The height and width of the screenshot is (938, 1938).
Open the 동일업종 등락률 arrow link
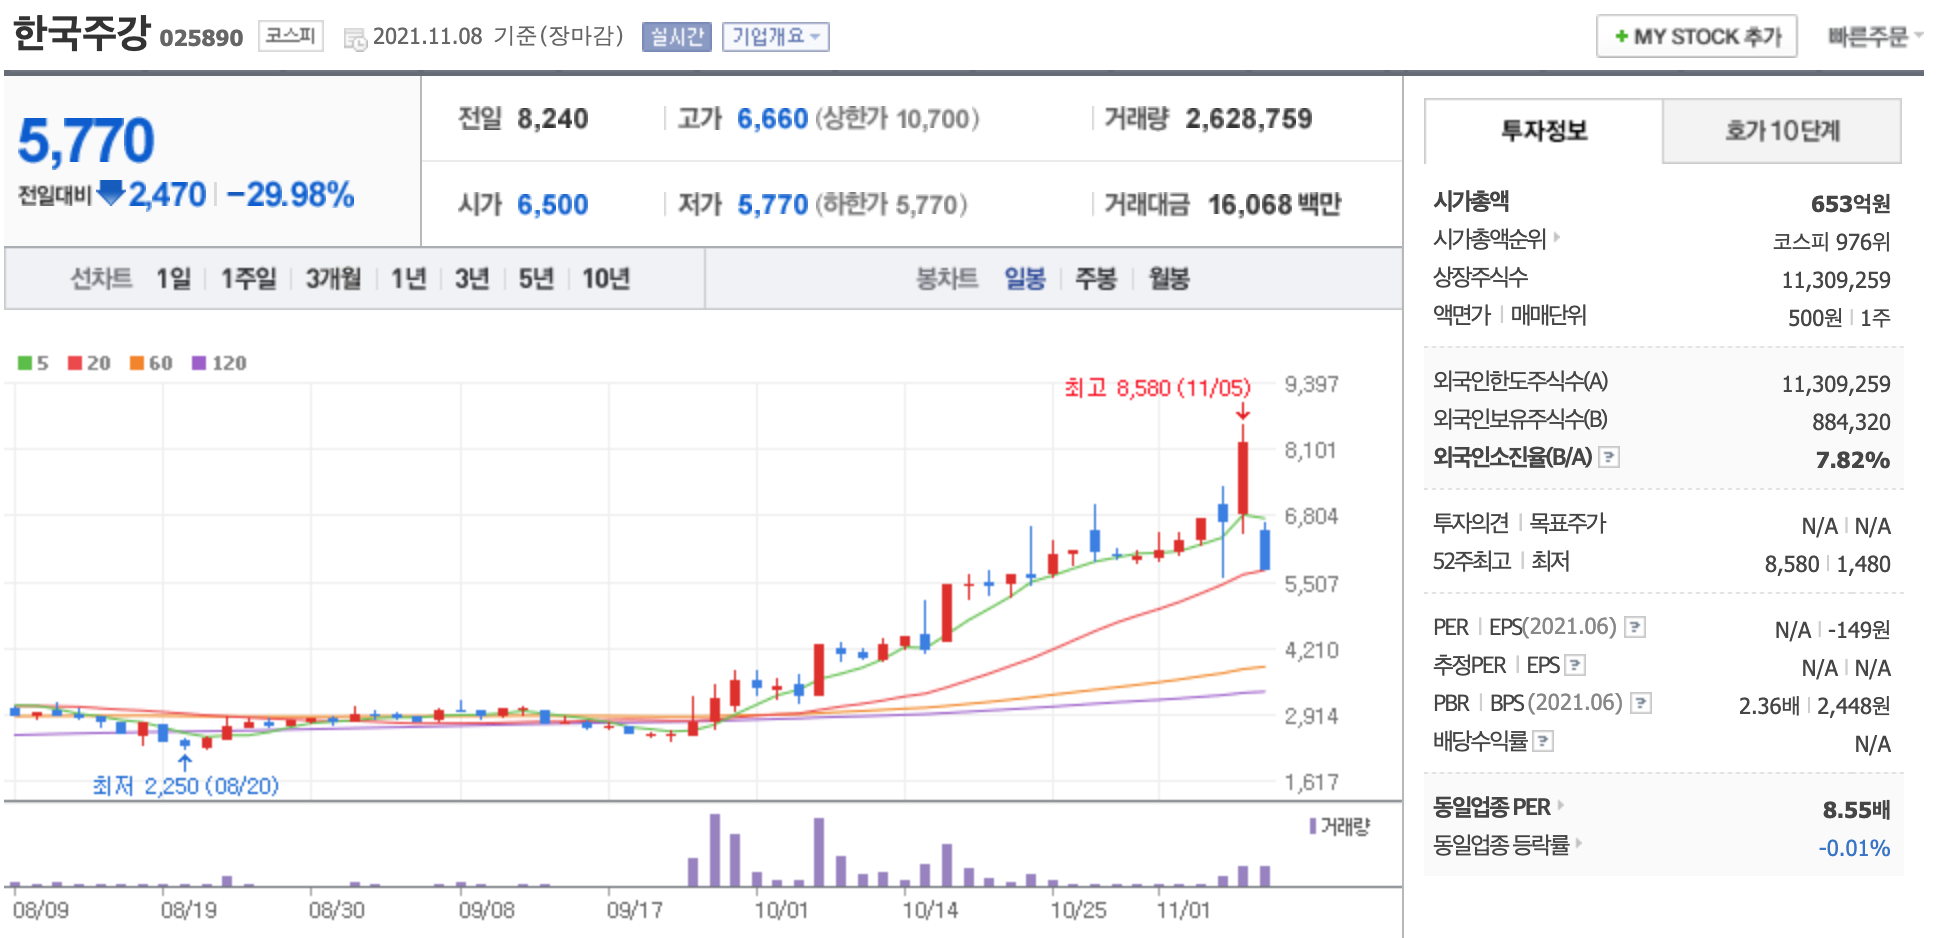(x=1579, y=844)
